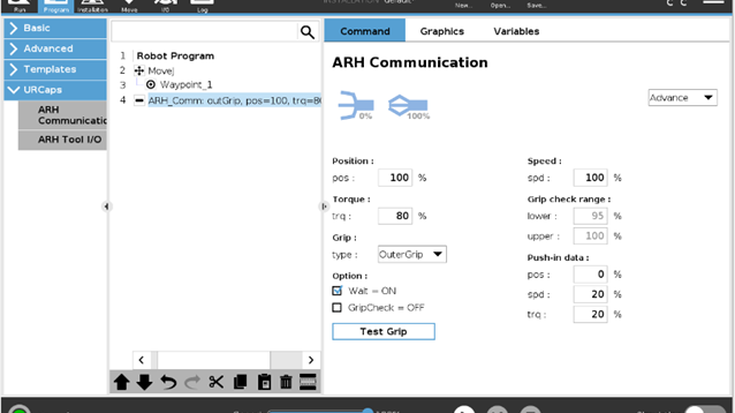Image resolution: width=735 pixels, height=413 pixels.
Task: Switch to the Graphics tab
Action: coord(442,31)
